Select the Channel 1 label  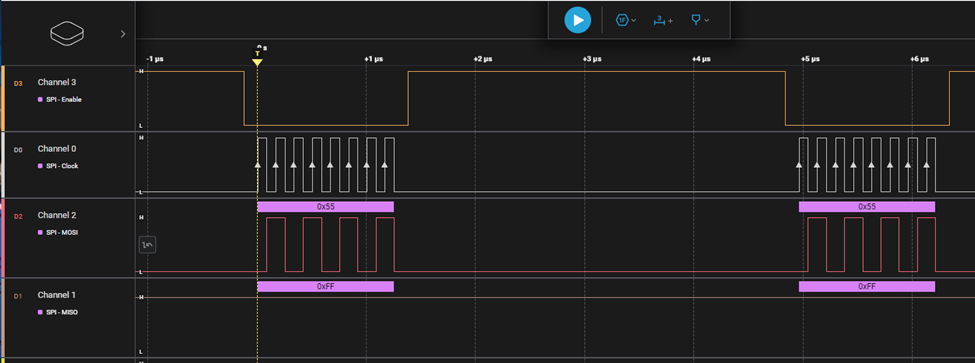pos(57,295)
